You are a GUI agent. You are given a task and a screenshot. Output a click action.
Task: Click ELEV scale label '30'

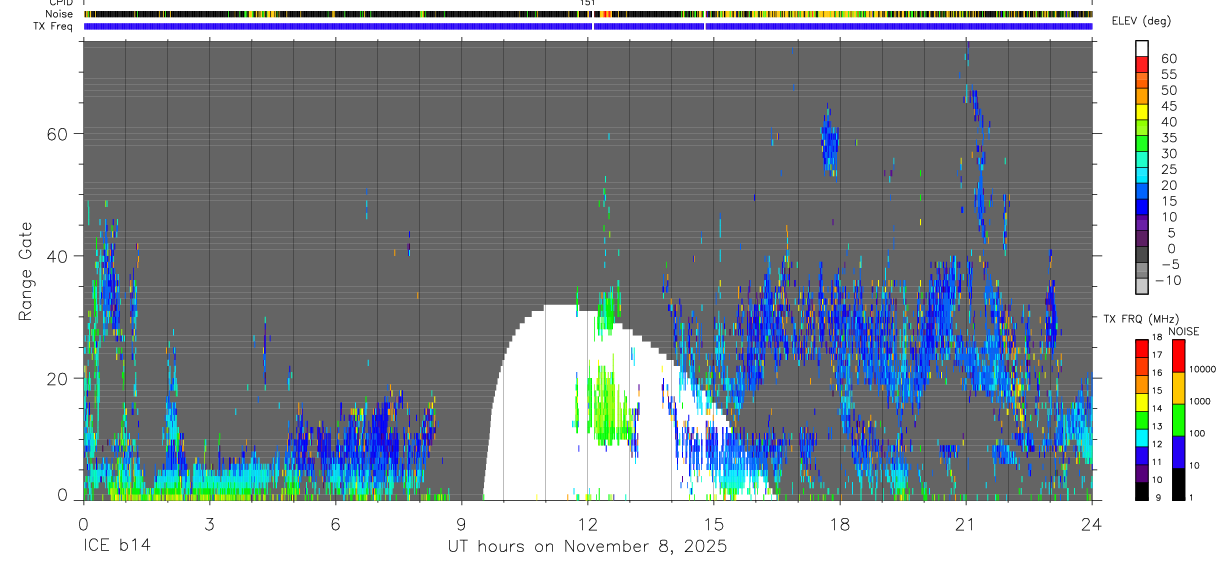click(1168, 153)
